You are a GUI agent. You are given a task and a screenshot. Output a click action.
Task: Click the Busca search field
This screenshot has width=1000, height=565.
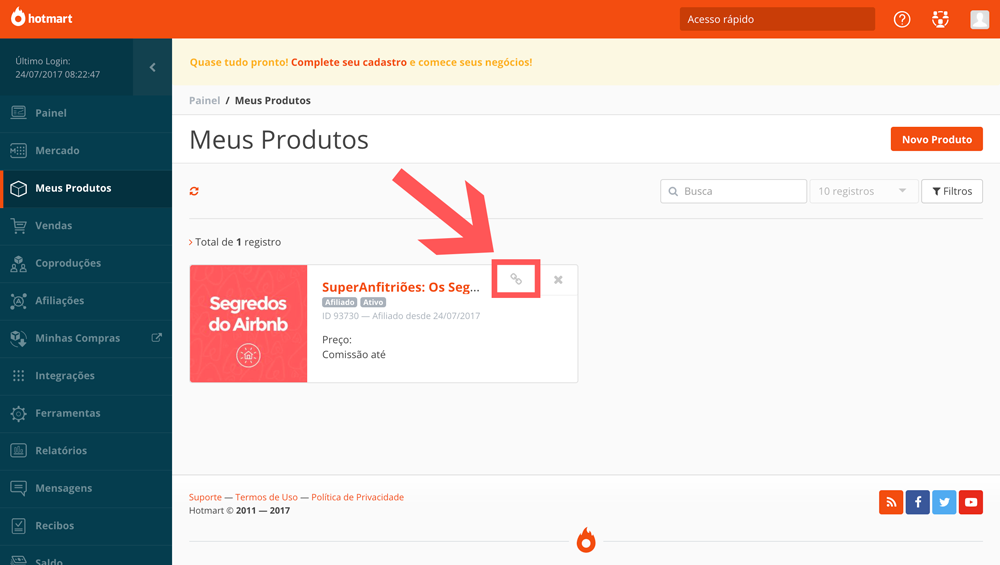point(733,191)
